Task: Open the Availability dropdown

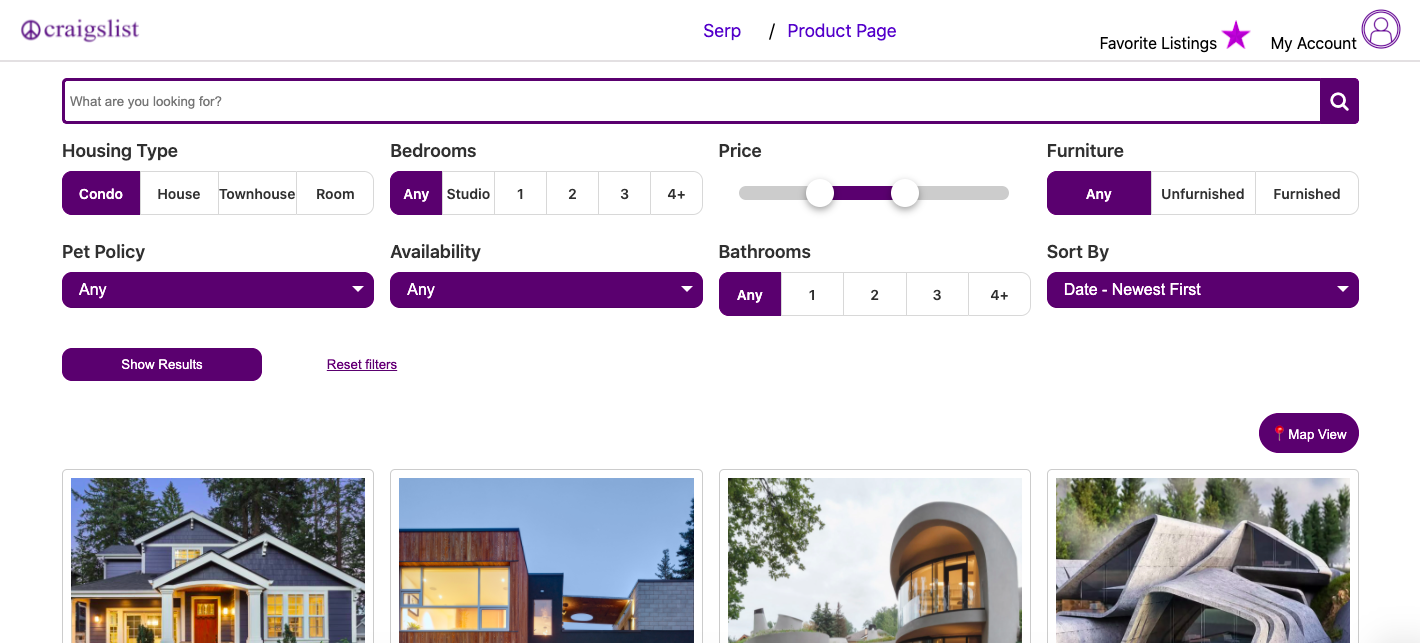Action: [x=546, y=290]
